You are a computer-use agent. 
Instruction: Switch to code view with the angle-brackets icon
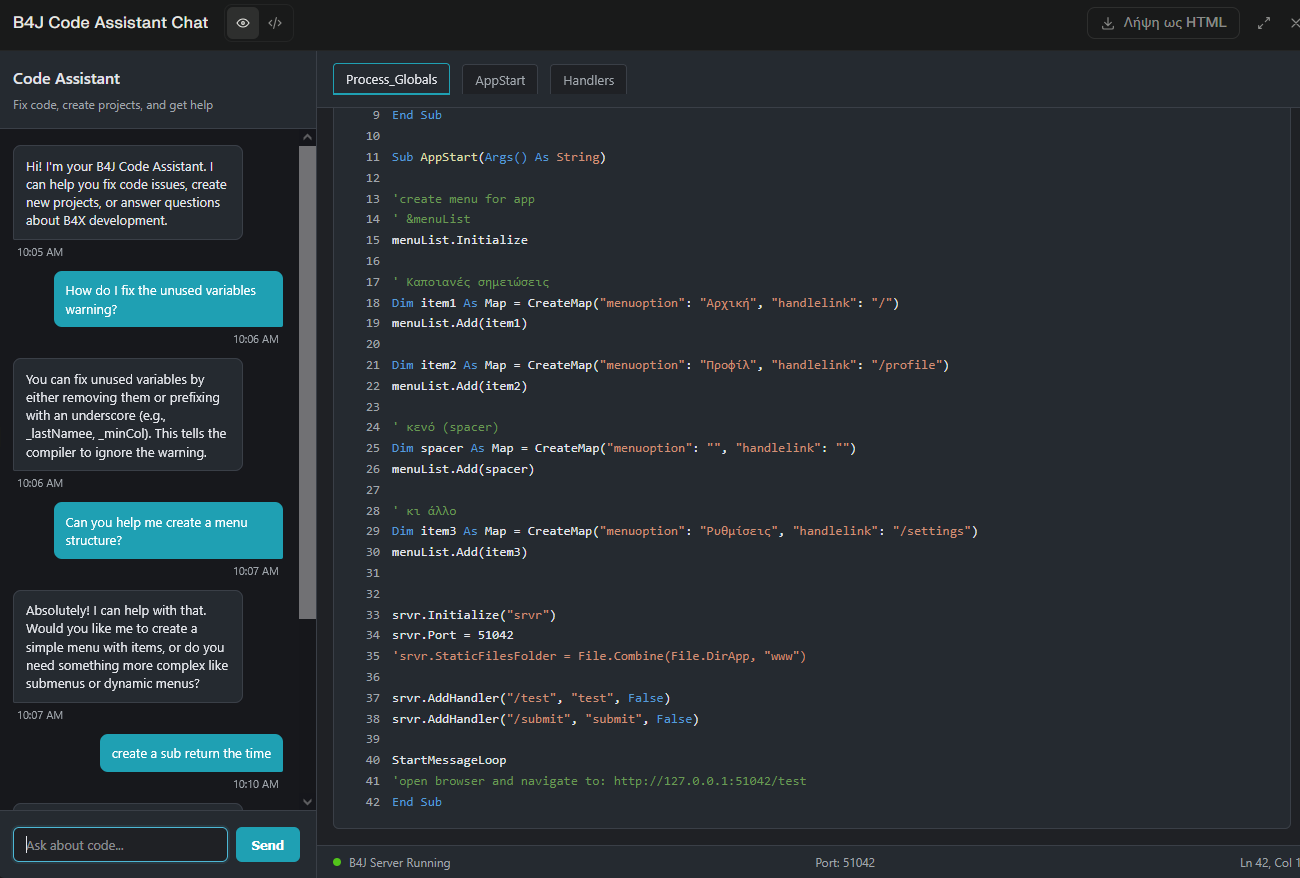click(275, 23)
